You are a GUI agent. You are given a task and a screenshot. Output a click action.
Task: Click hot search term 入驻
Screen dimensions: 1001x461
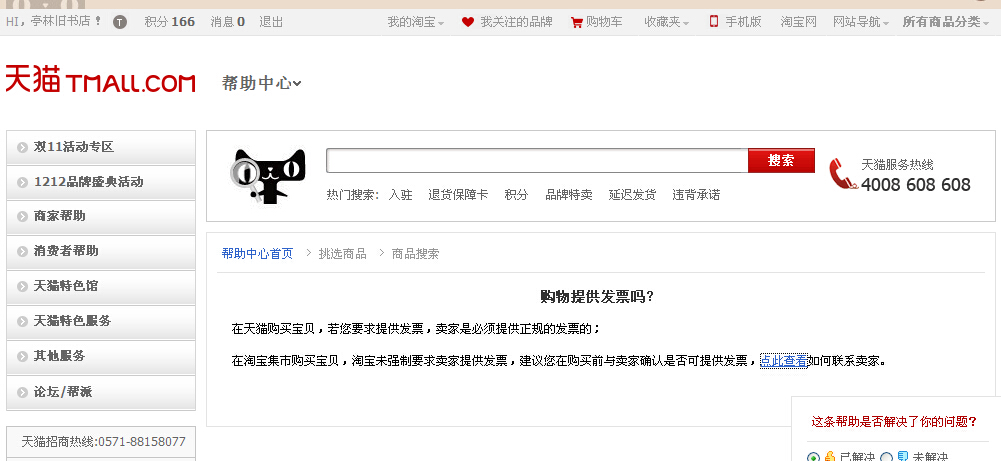pyautogui.click(x=400, y=195)
